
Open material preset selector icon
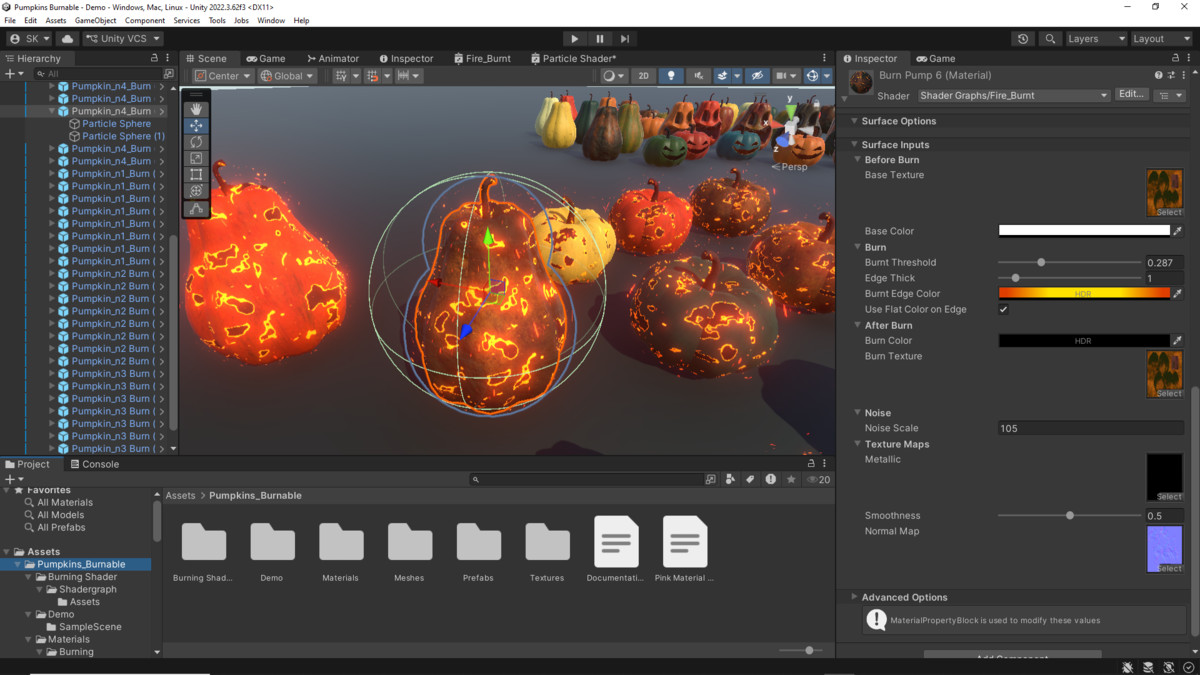[x=1171, y=75]
